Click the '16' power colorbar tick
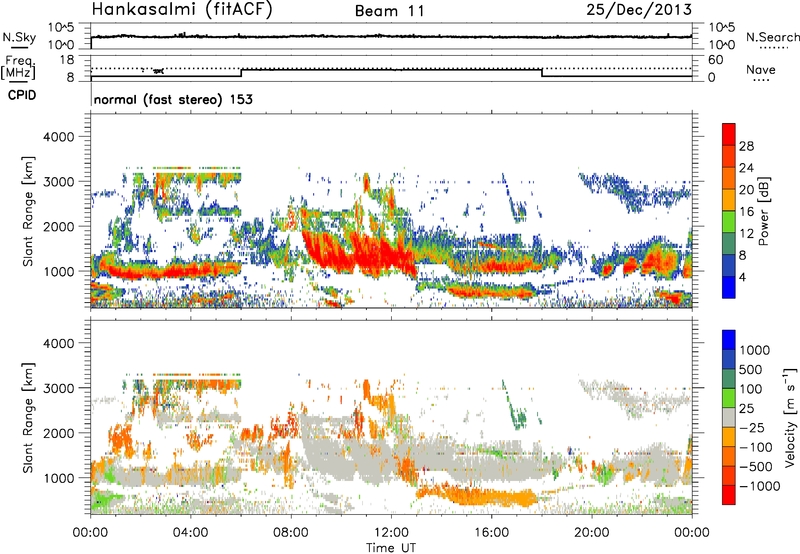Viewport: 800px width, 554px height. pos(746,212)
